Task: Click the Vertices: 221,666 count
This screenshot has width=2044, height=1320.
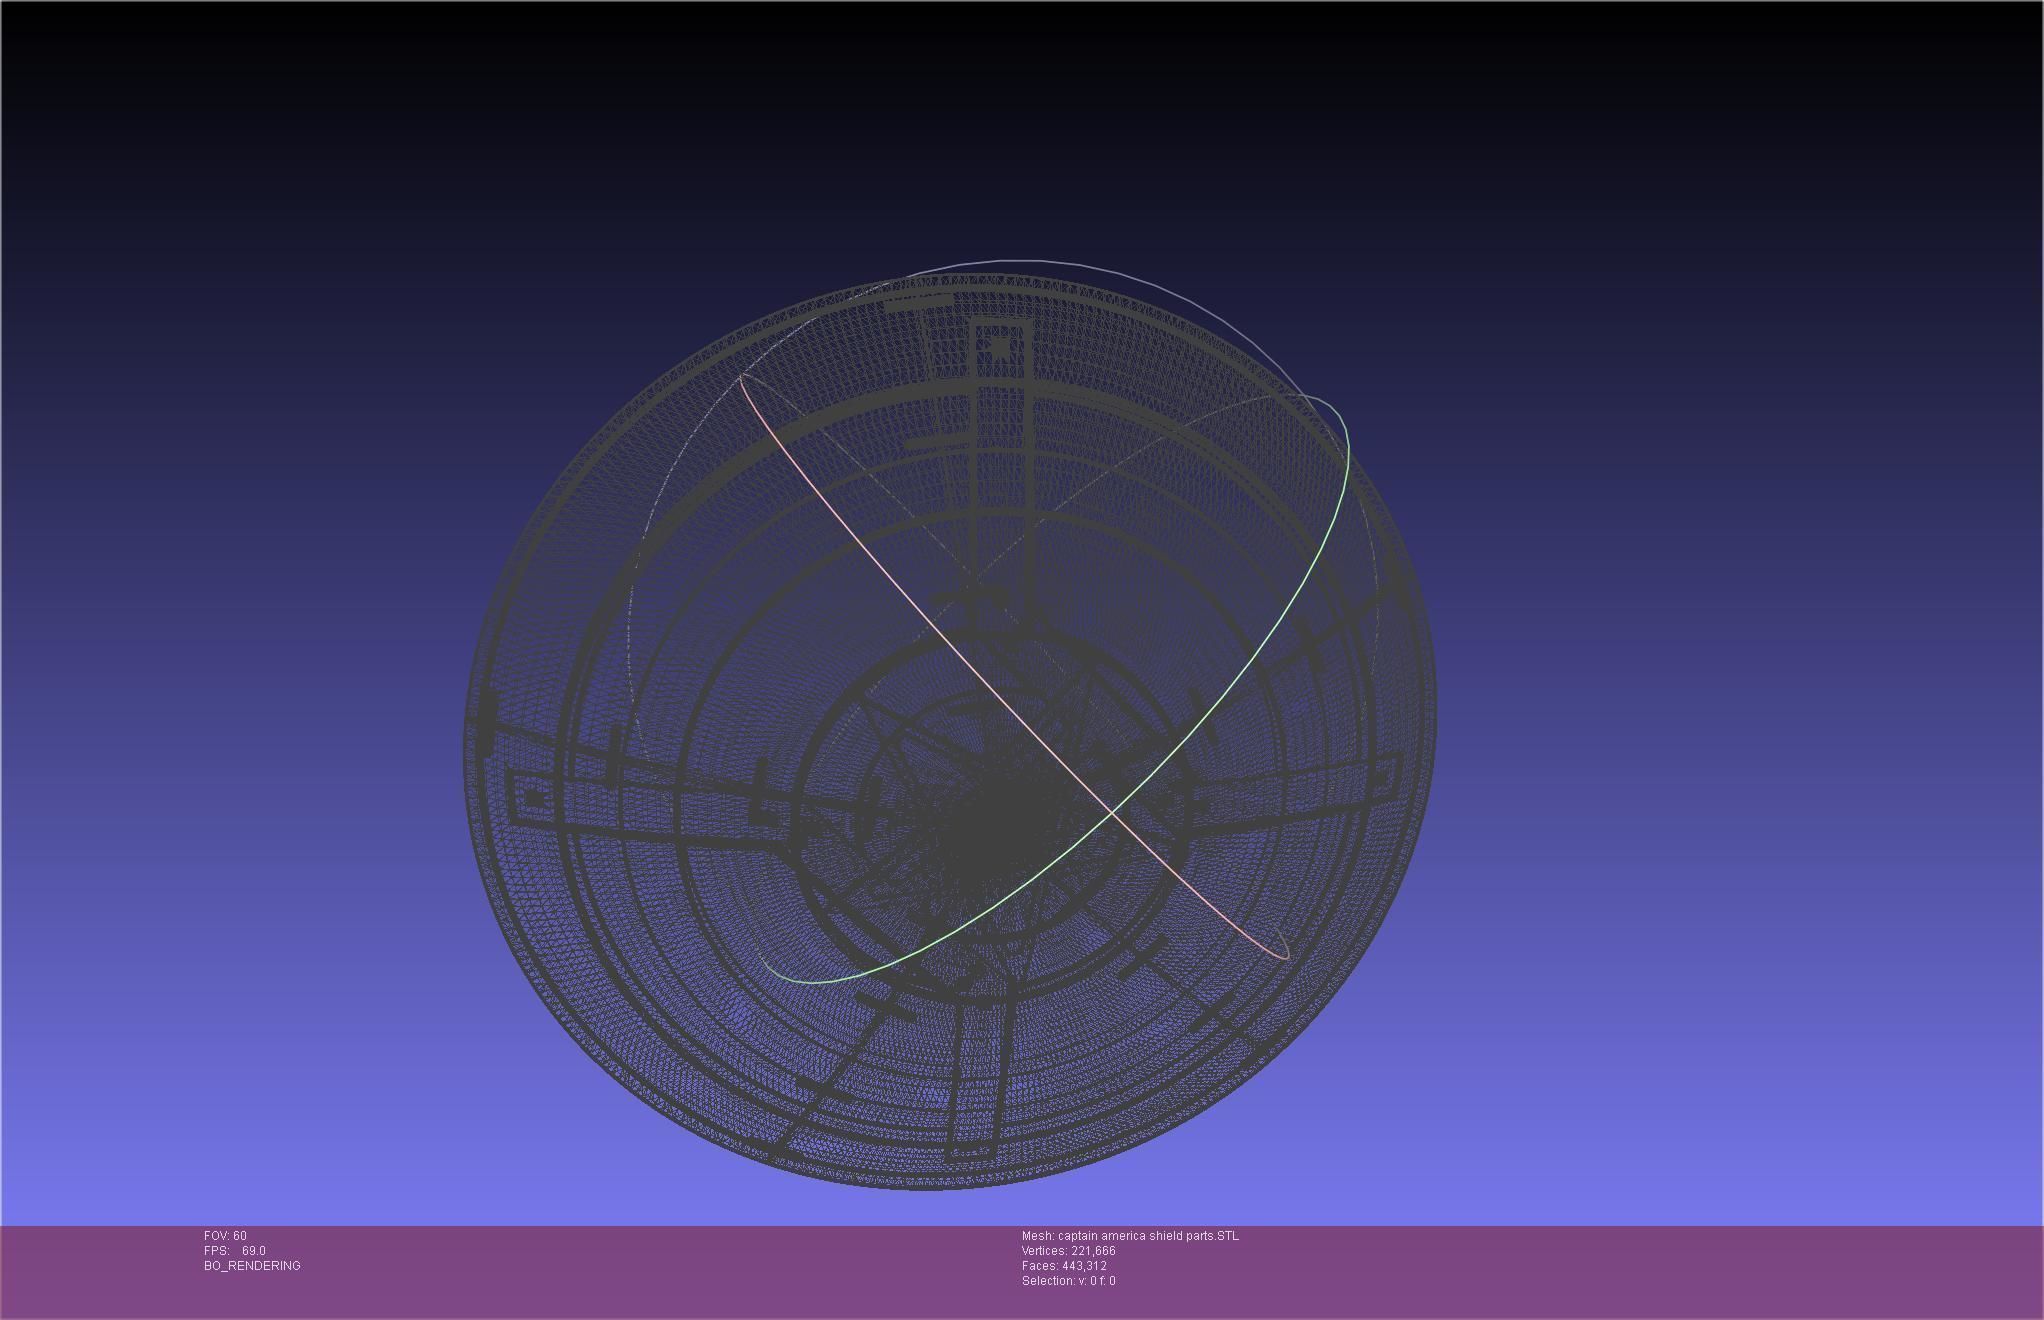Action: click(1069, 1251)
